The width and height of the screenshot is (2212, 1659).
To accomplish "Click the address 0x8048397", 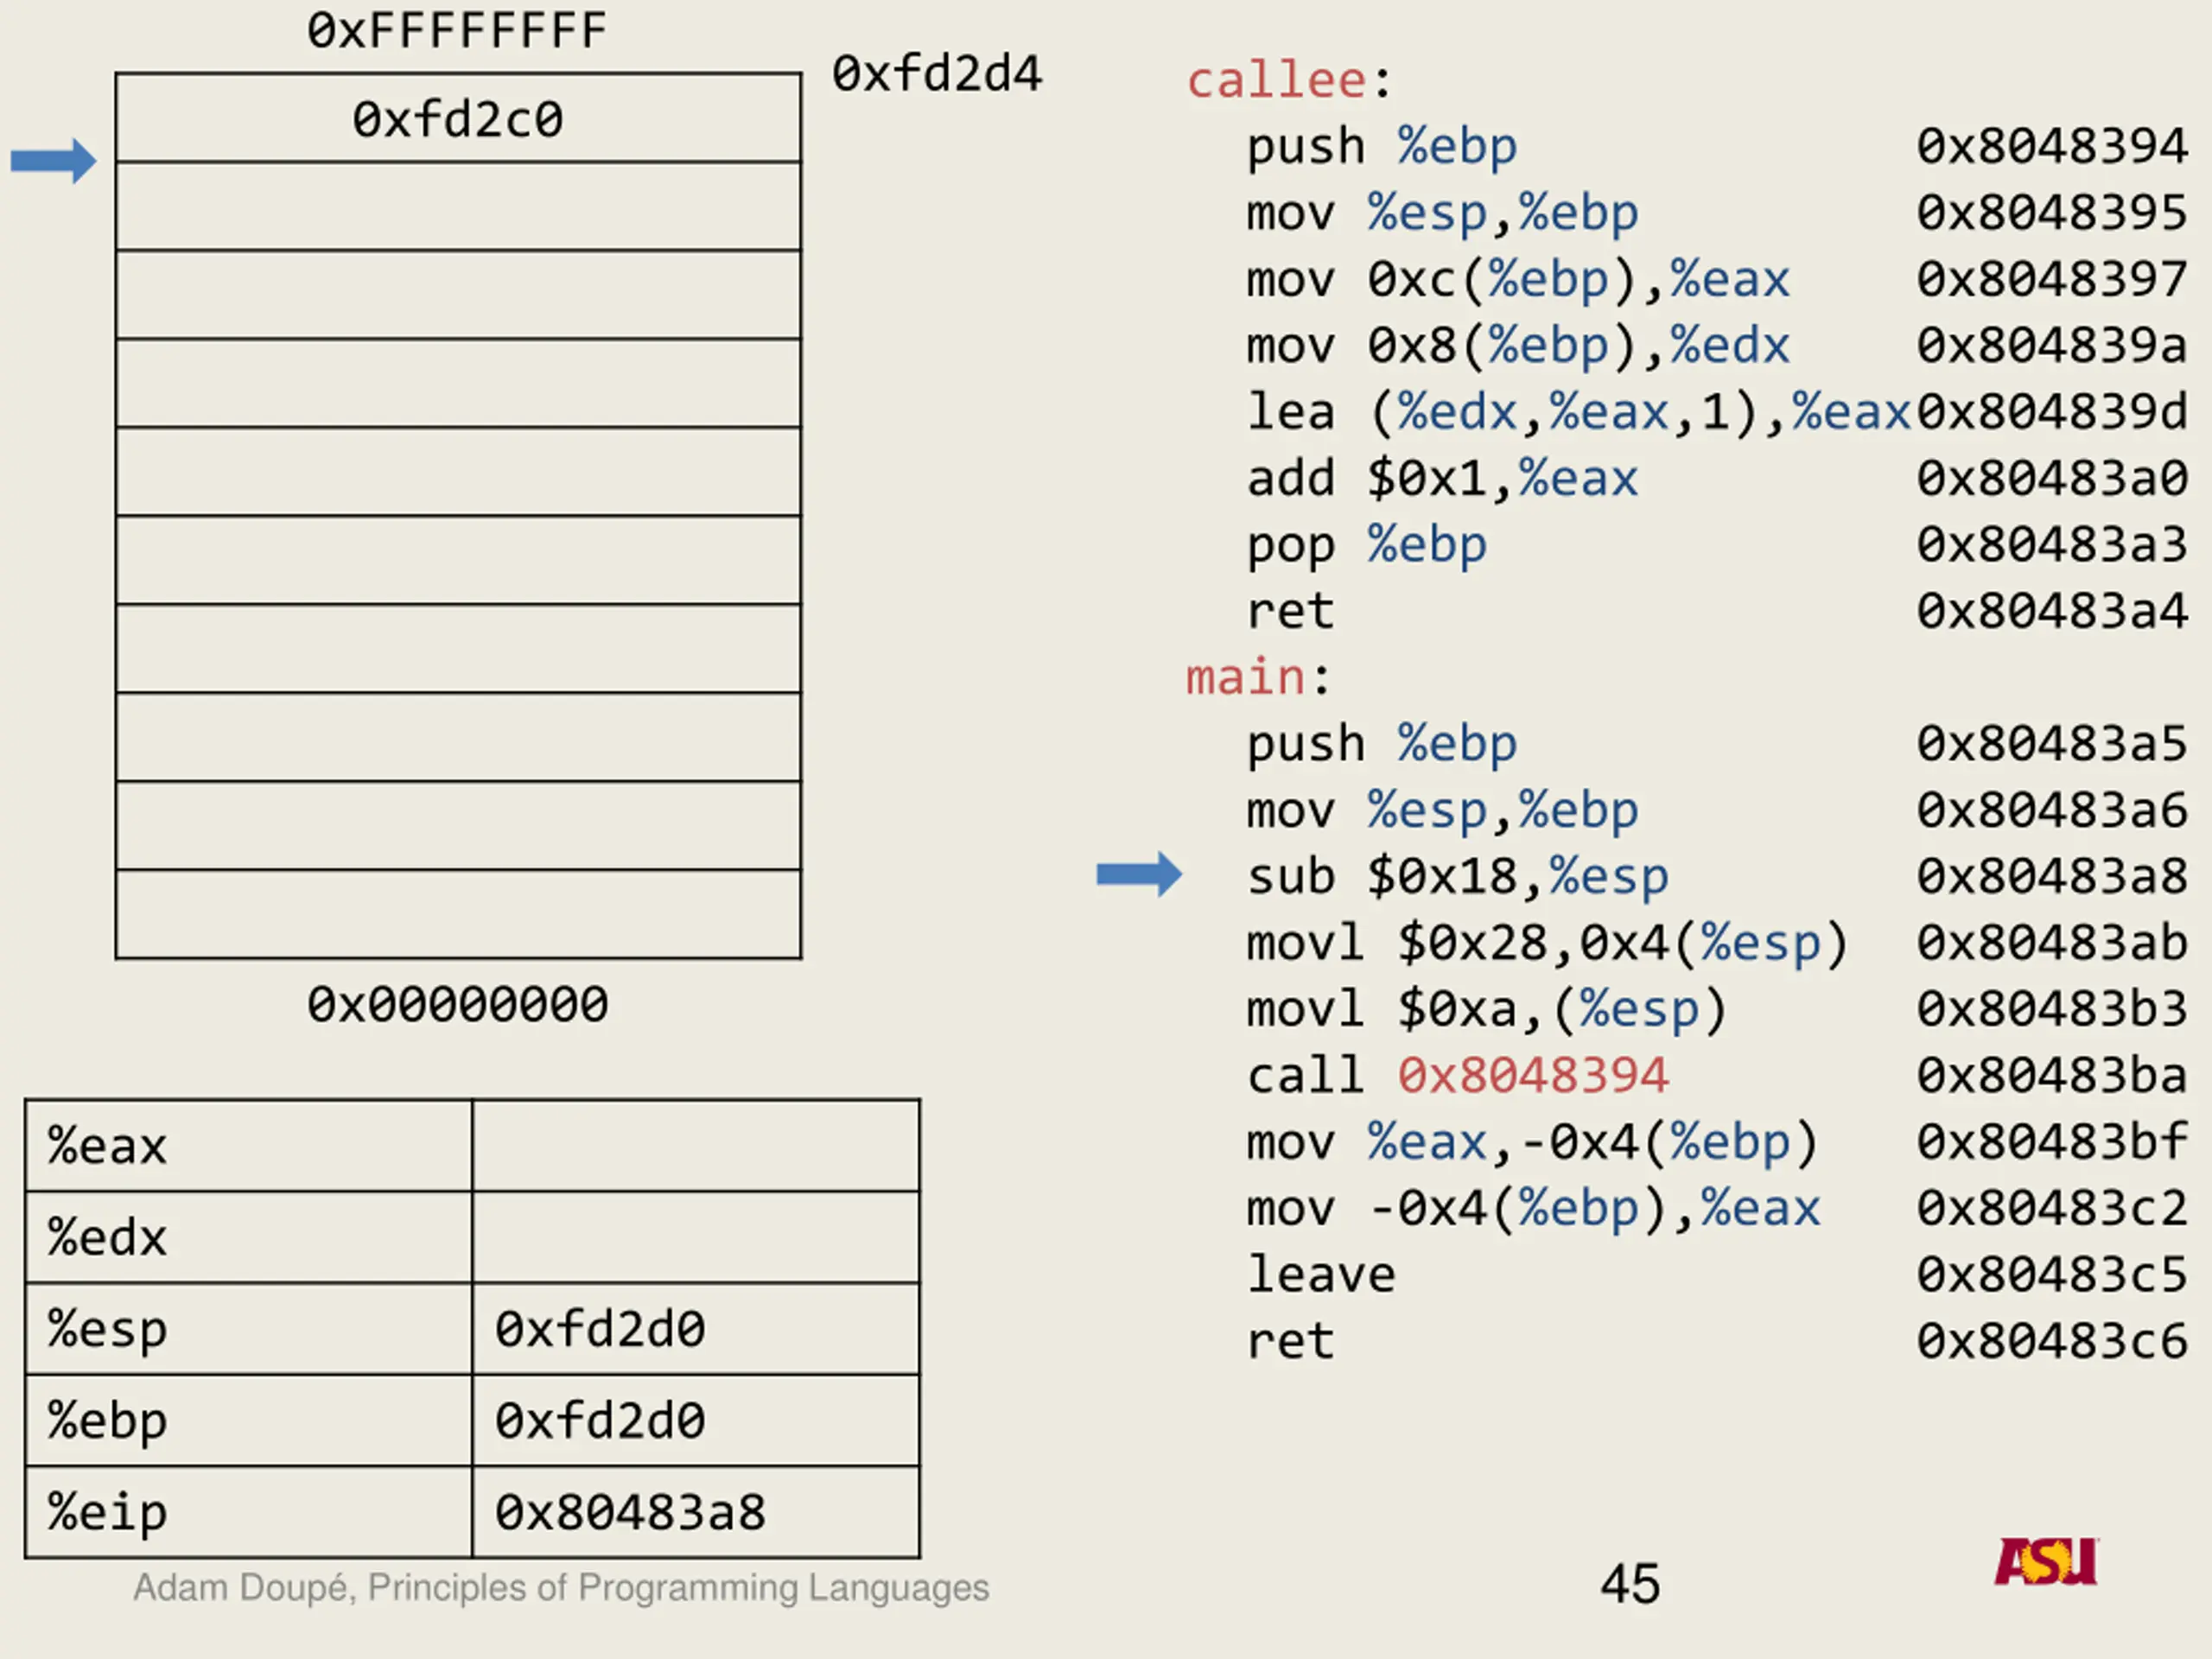I will tap(2052, 279).
